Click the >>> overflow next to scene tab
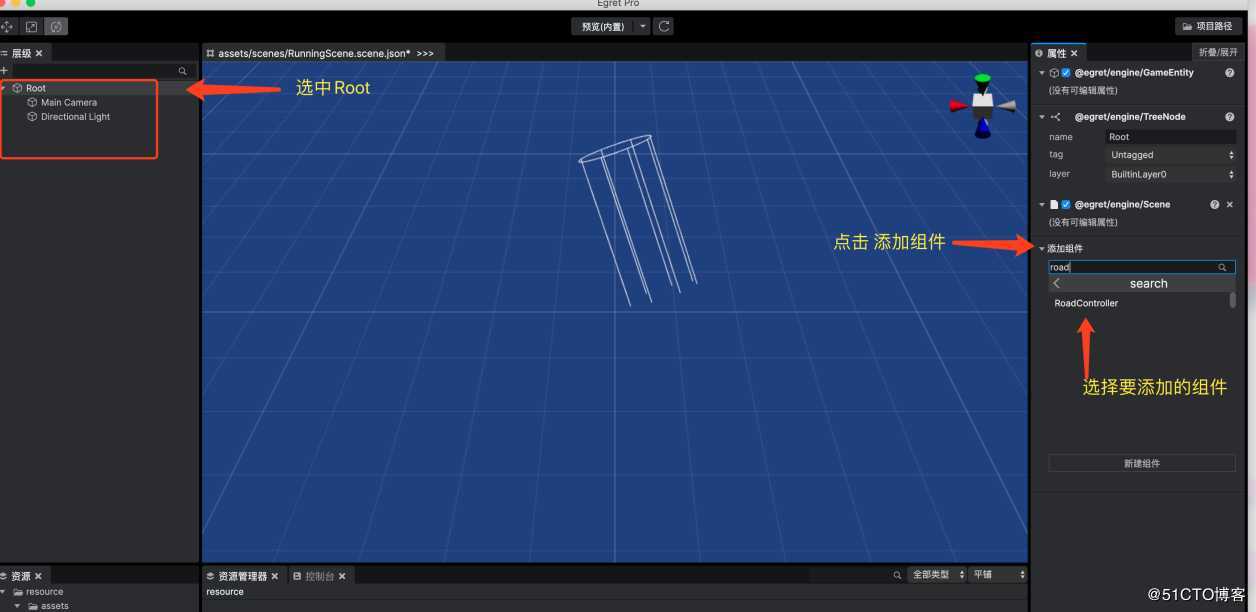1256x612 pixels. coord(425,53)
